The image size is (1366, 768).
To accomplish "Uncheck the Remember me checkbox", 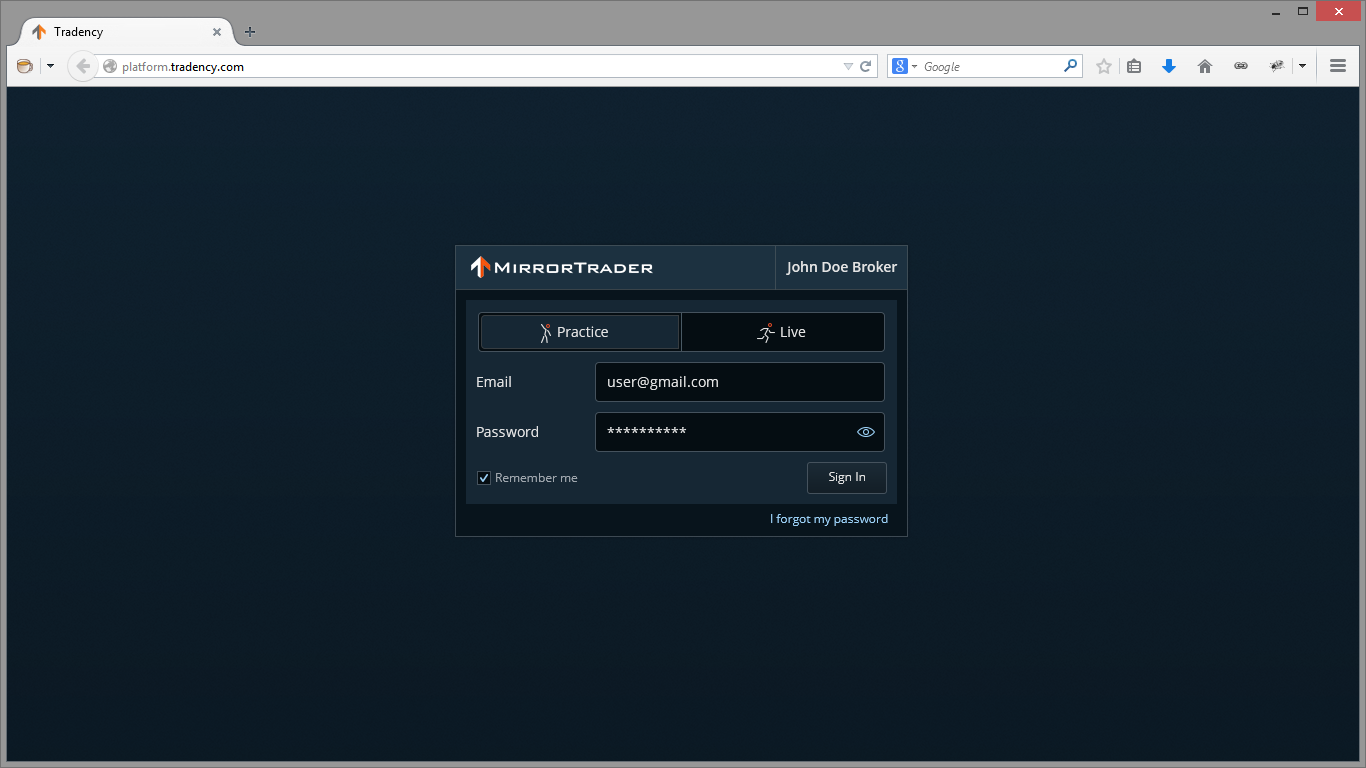I will coord(484,478).
